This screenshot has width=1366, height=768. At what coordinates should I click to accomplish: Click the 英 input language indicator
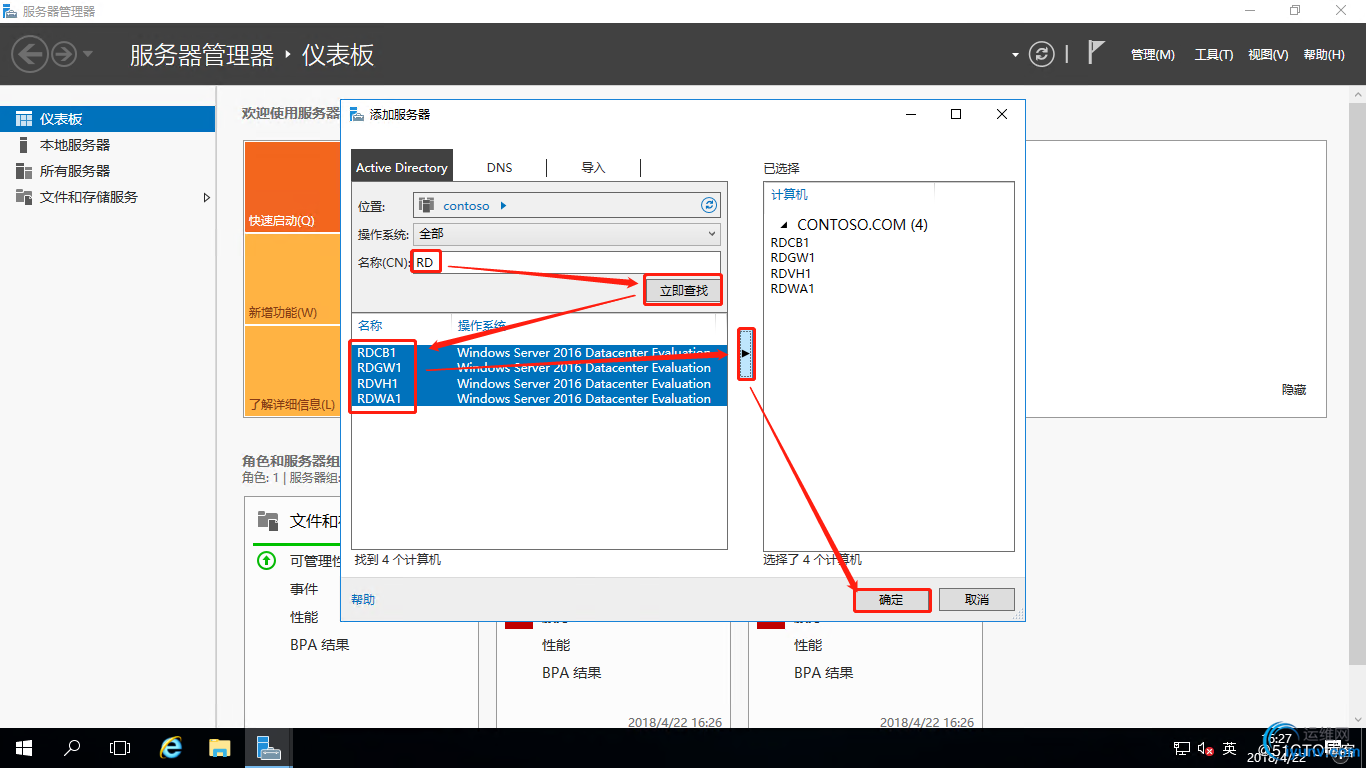point(1230,748)
